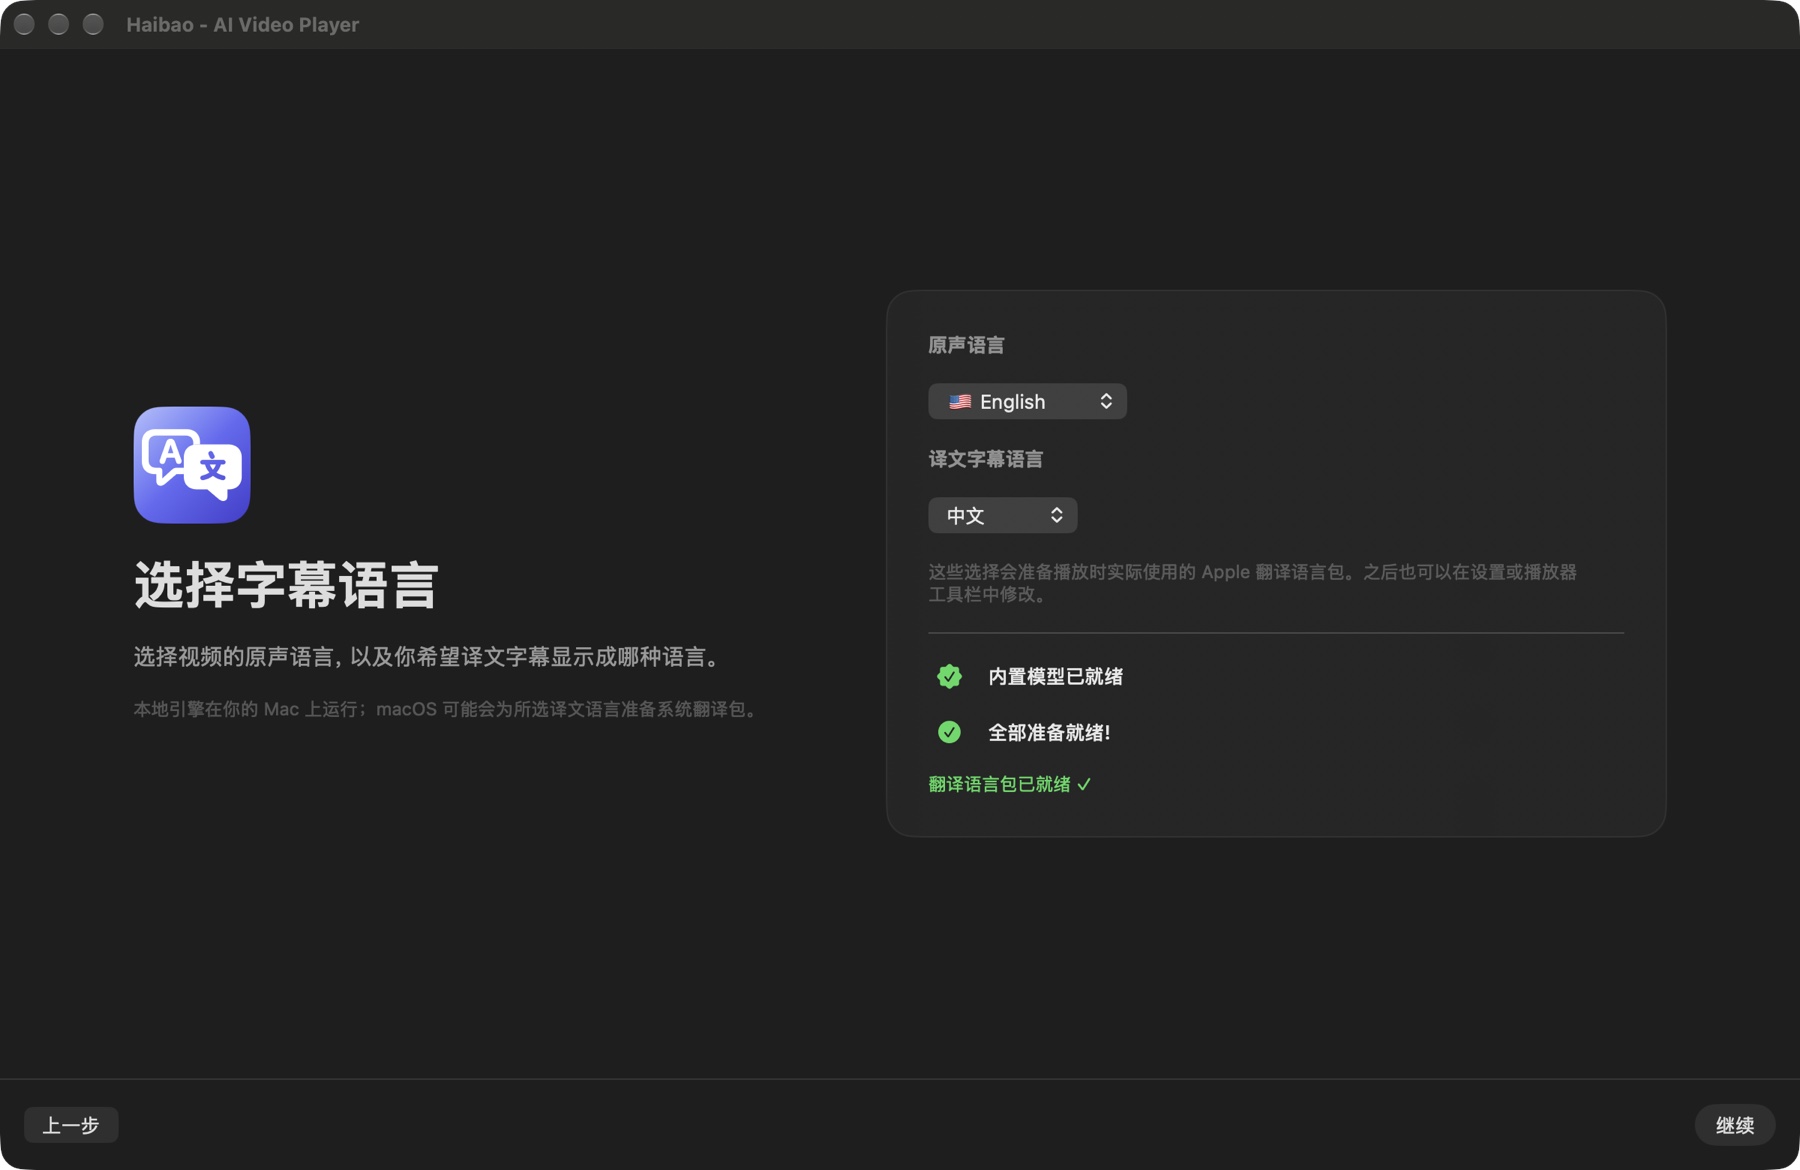
Task: Click the 全部准备就绪! status text
Action: (1049, 733)
